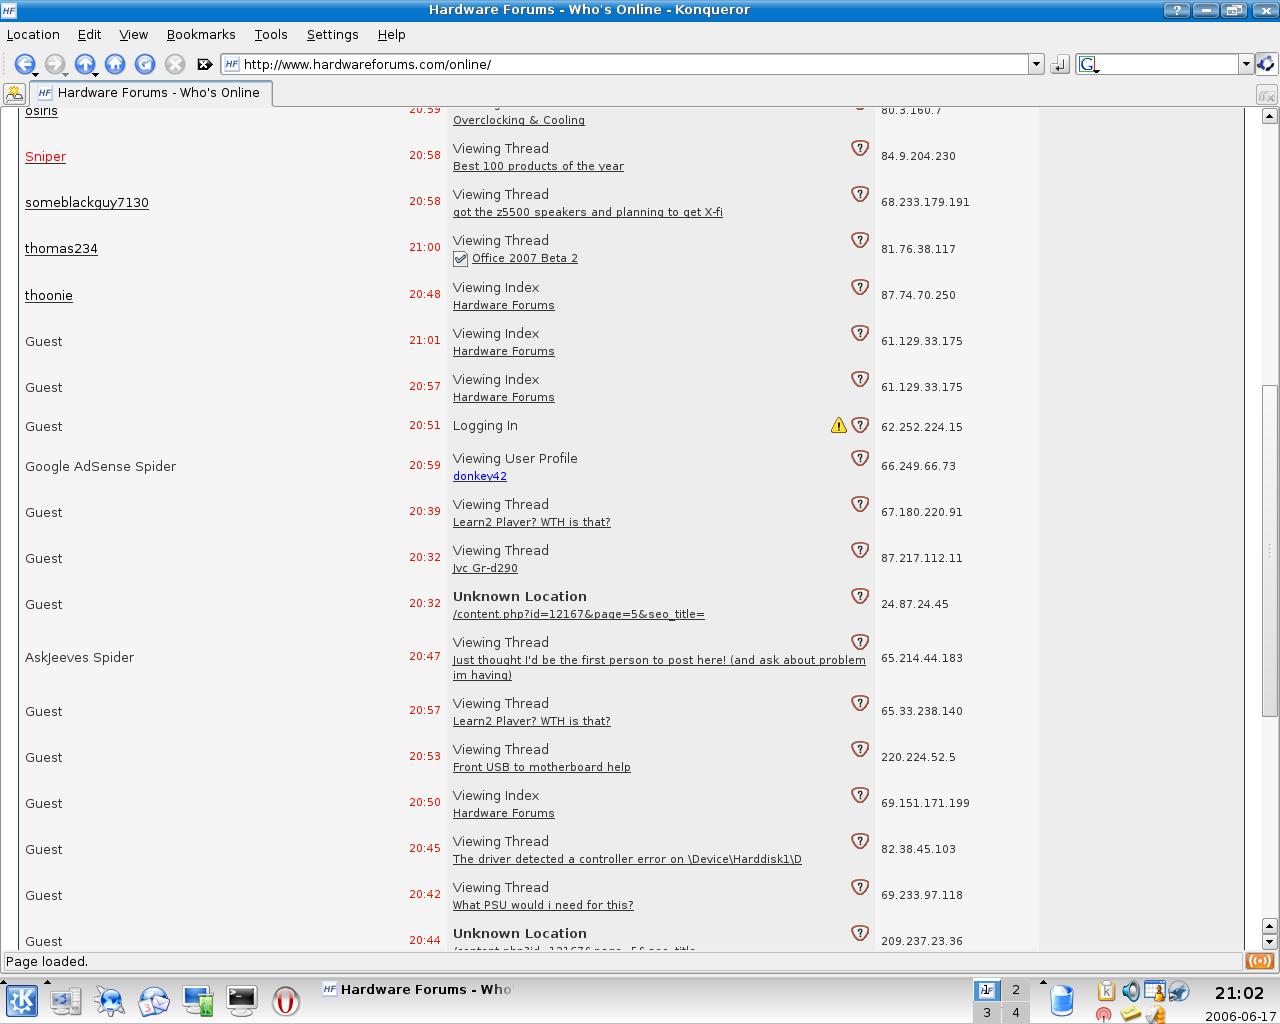Launch Kontact mail icon in panel

point(154,1001)
